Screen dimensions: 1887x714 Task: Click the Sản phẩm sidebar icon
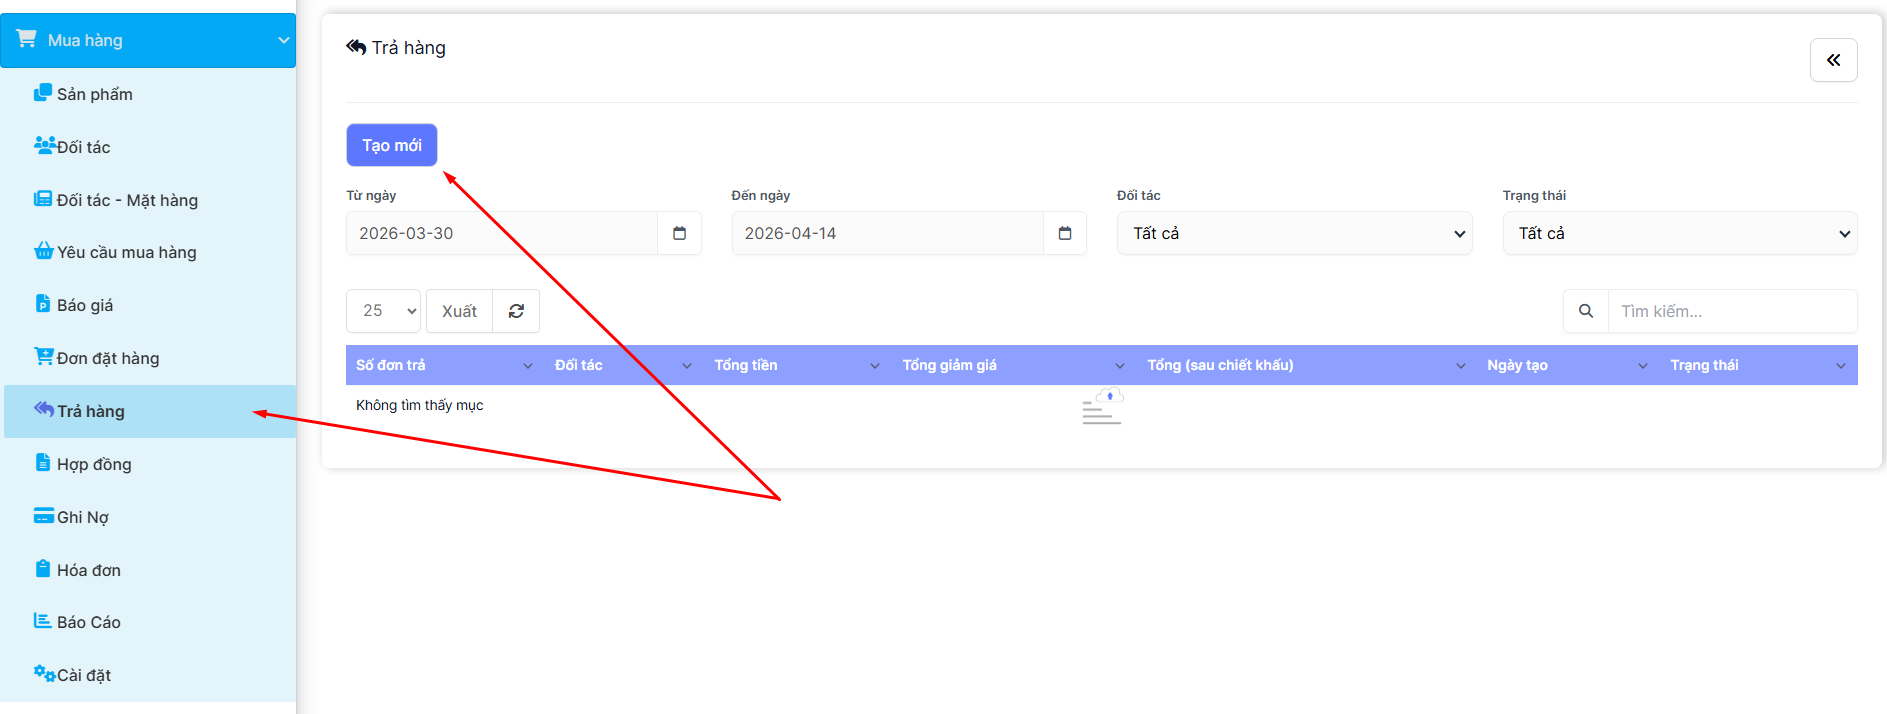(x=43, y=93)
